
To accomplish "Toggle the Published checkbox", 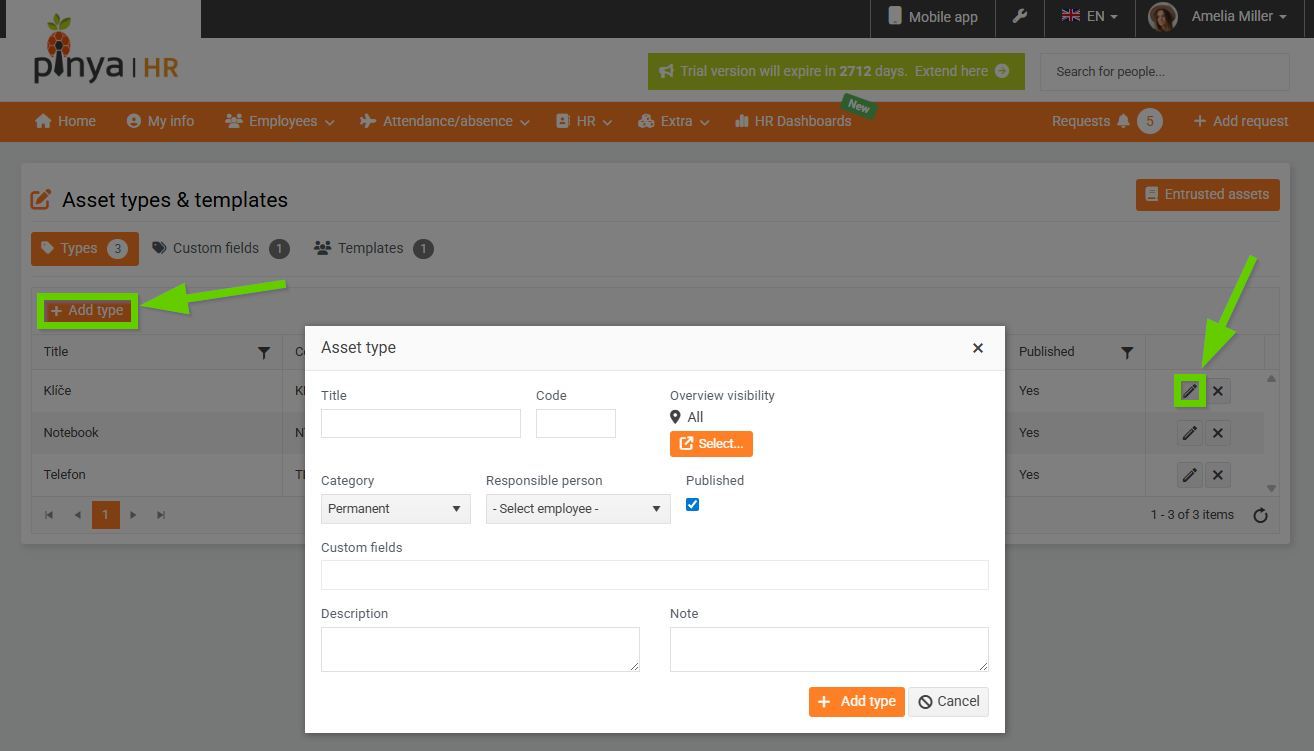I will click(692, 505).
